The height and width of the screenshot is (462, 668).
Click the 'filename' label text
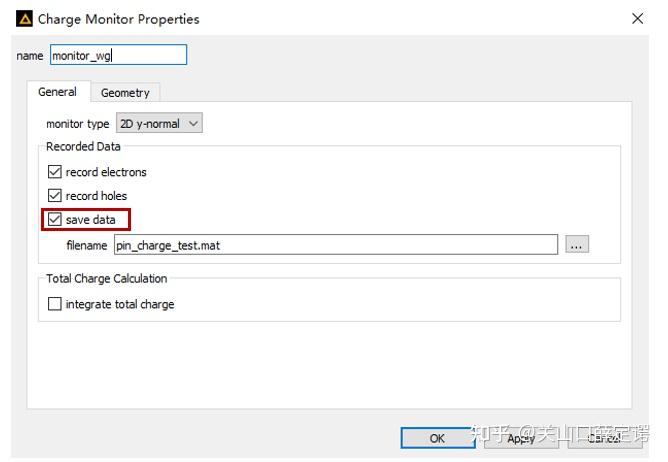point(86,245)
